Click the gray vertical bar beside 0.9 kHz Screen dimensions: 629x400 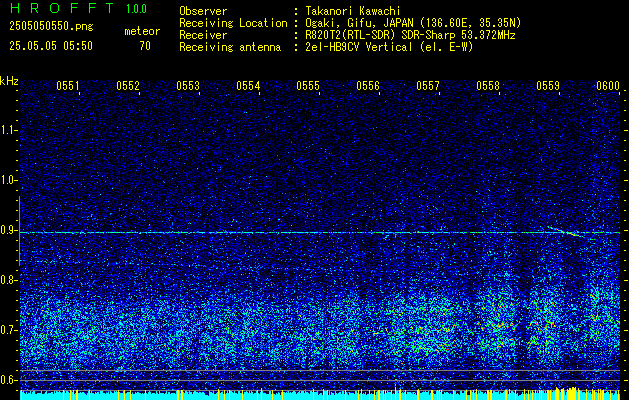(x=19, y=231)
